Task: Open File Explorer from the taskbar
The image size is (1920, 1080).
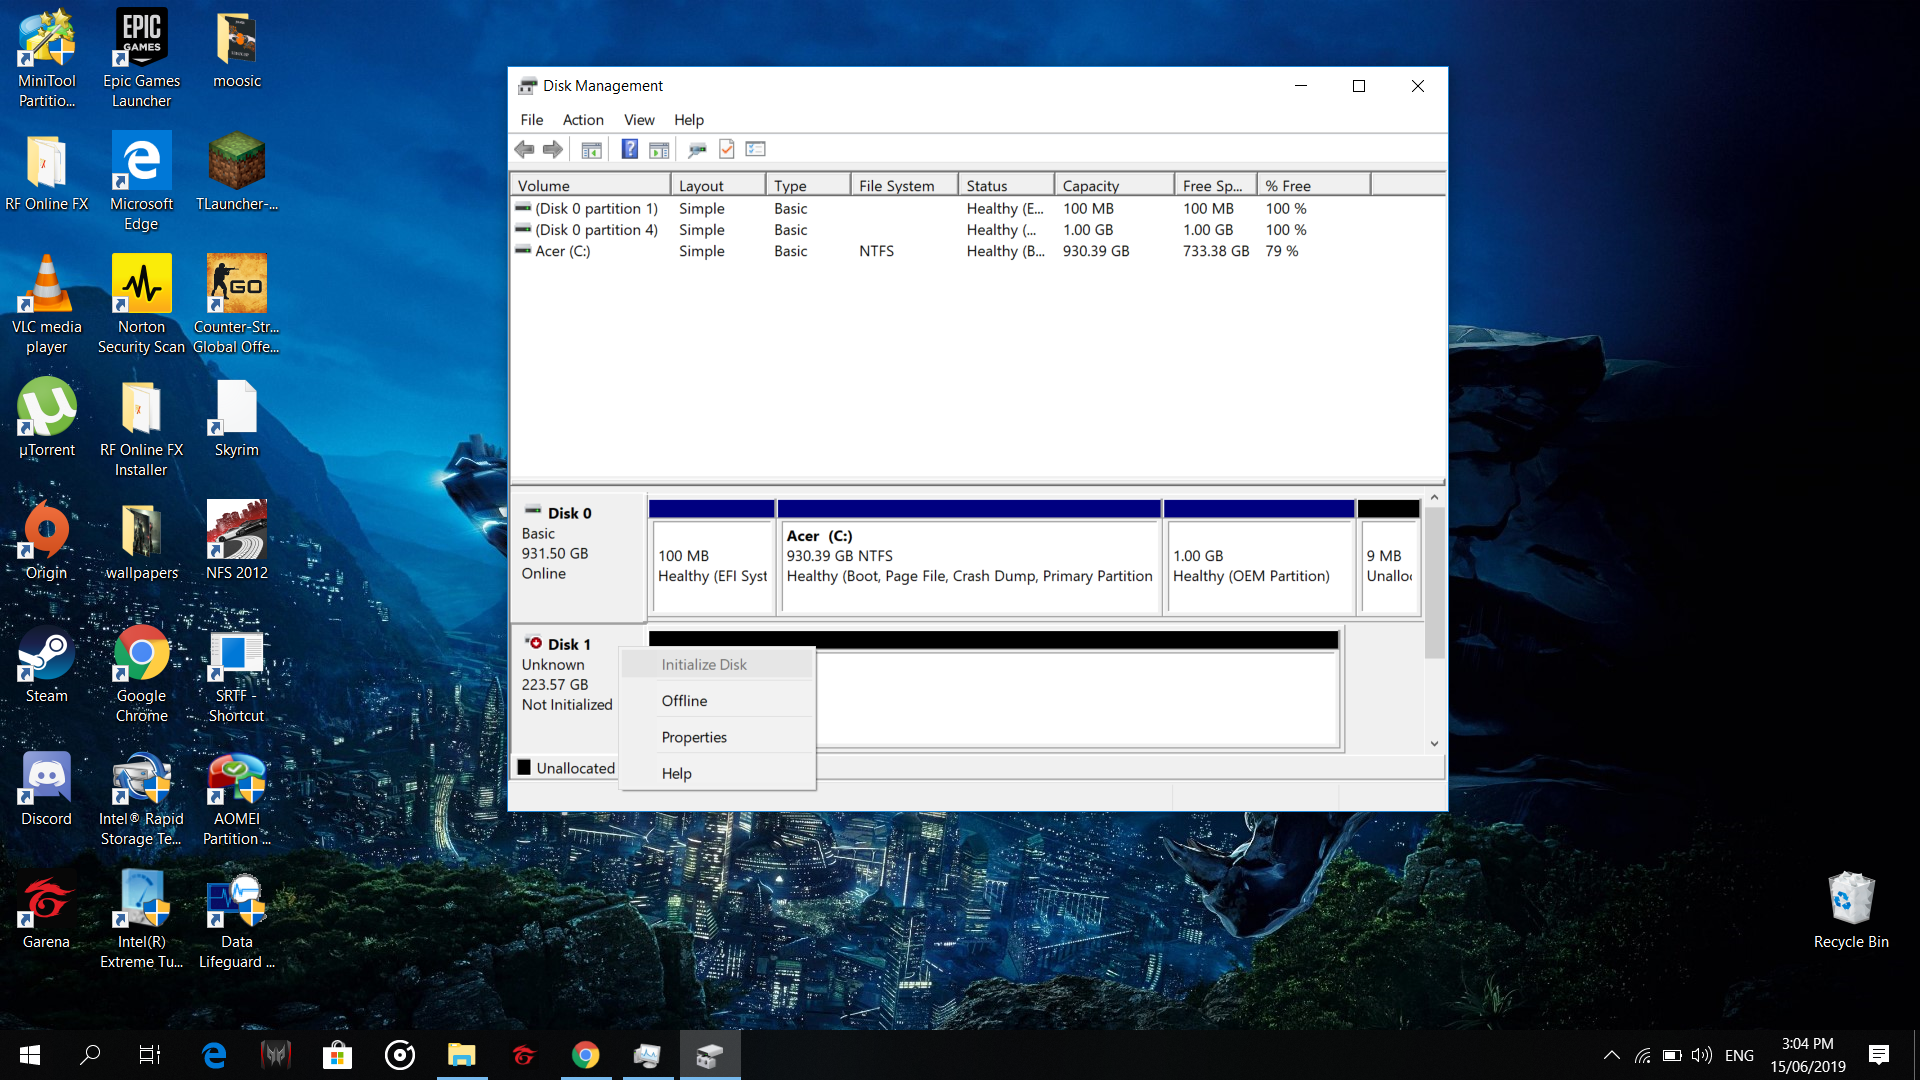Action: pyautogui.click(x=461, y=1055)
